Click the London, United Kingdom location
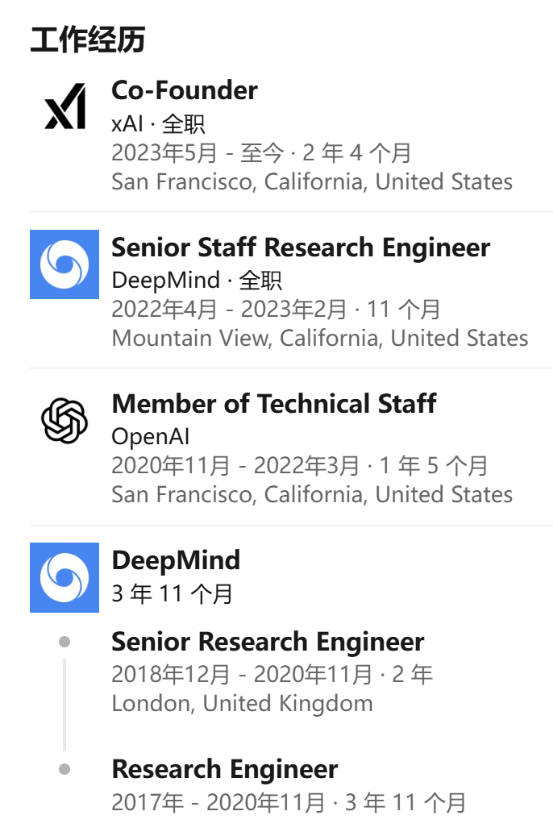 (242, 703)
